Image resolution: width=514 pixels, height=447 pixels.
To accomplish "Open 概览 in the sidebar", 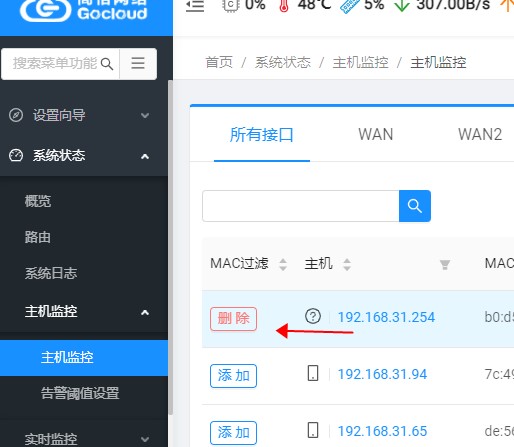I will [x=38, y=201].
